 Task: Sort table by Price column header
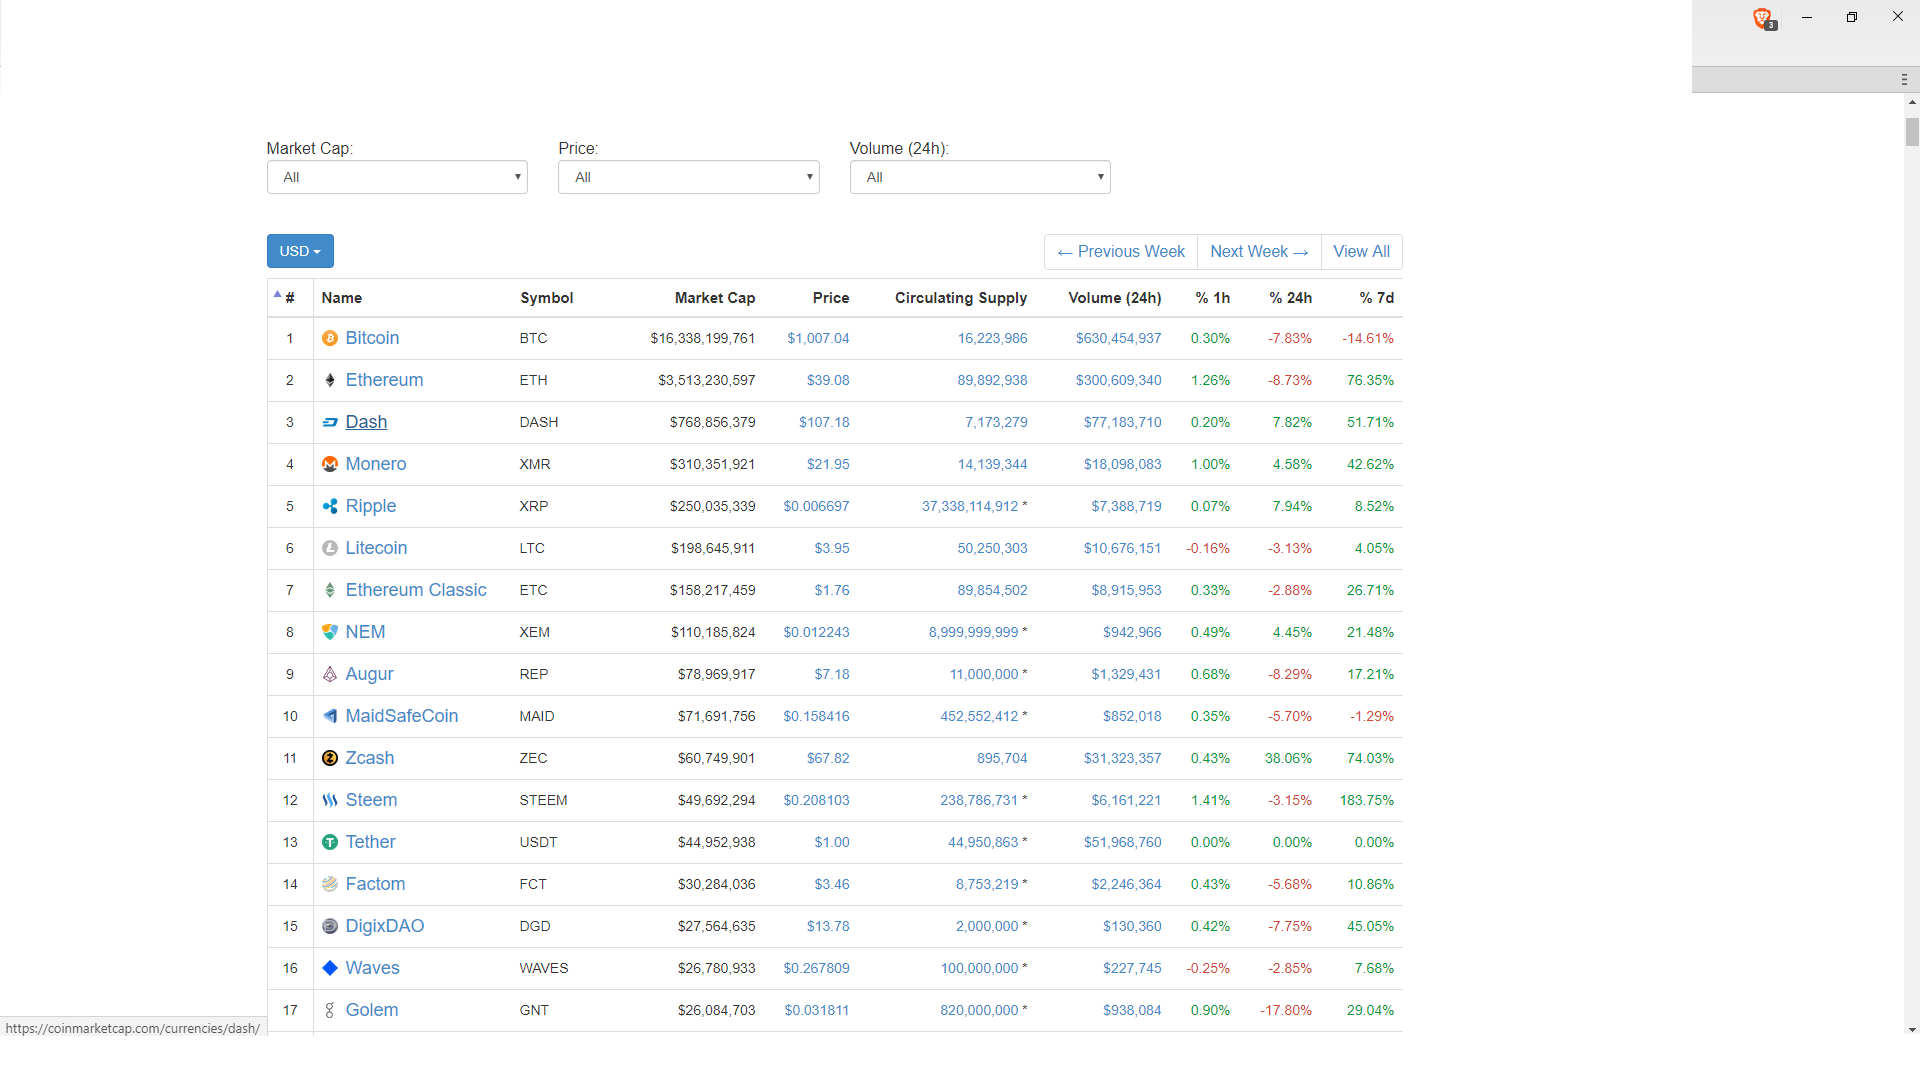tap(831, 298)
